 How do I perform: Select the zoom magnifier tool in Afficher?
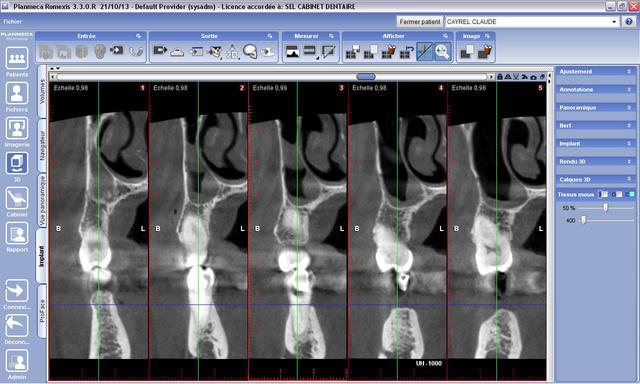(442, 52)
